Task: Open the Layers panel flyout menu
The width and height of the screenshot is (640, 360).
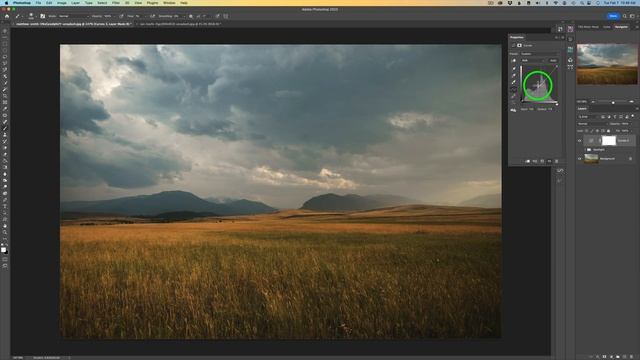Action: [637, 109]
